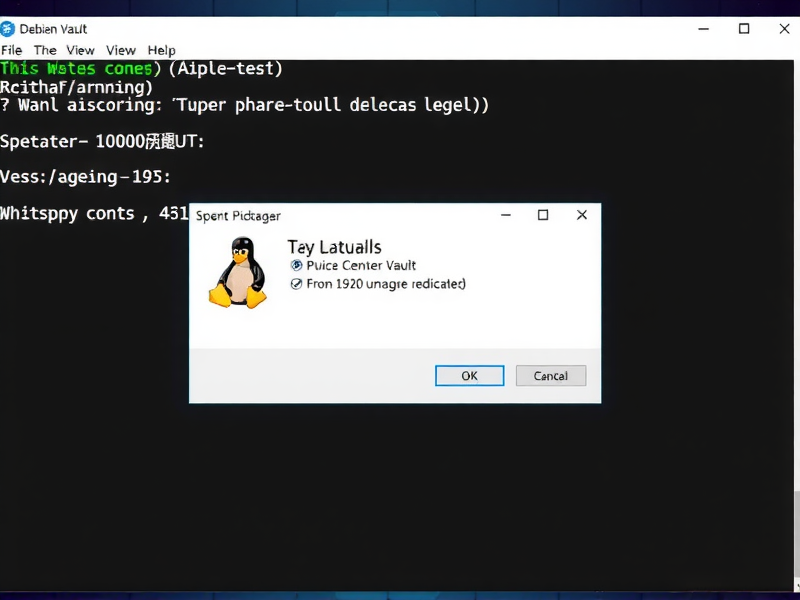Toggle the Fron 1920 unagre redicated checkbox

296,284
